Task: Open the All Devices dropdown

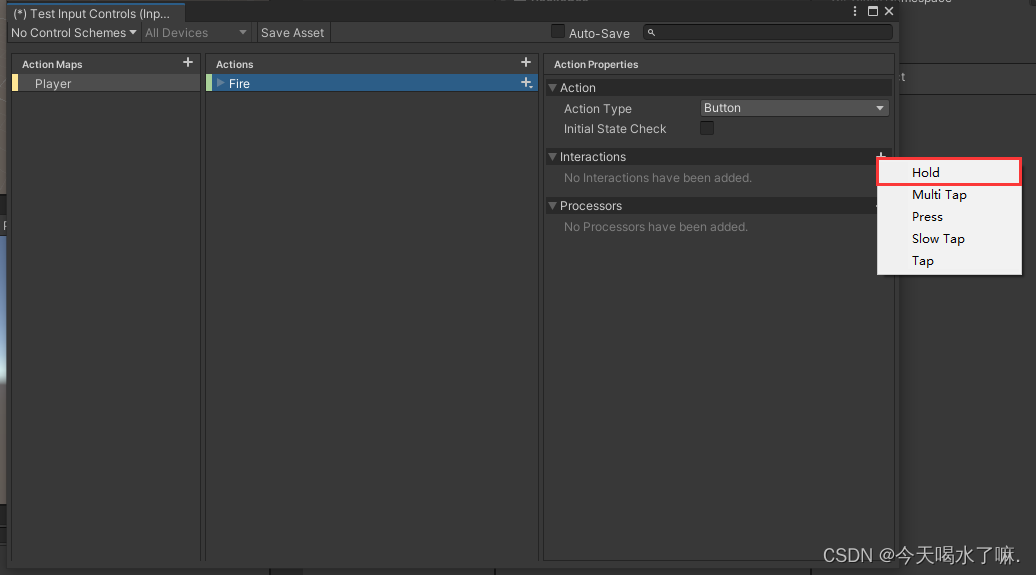Action: 196,32
